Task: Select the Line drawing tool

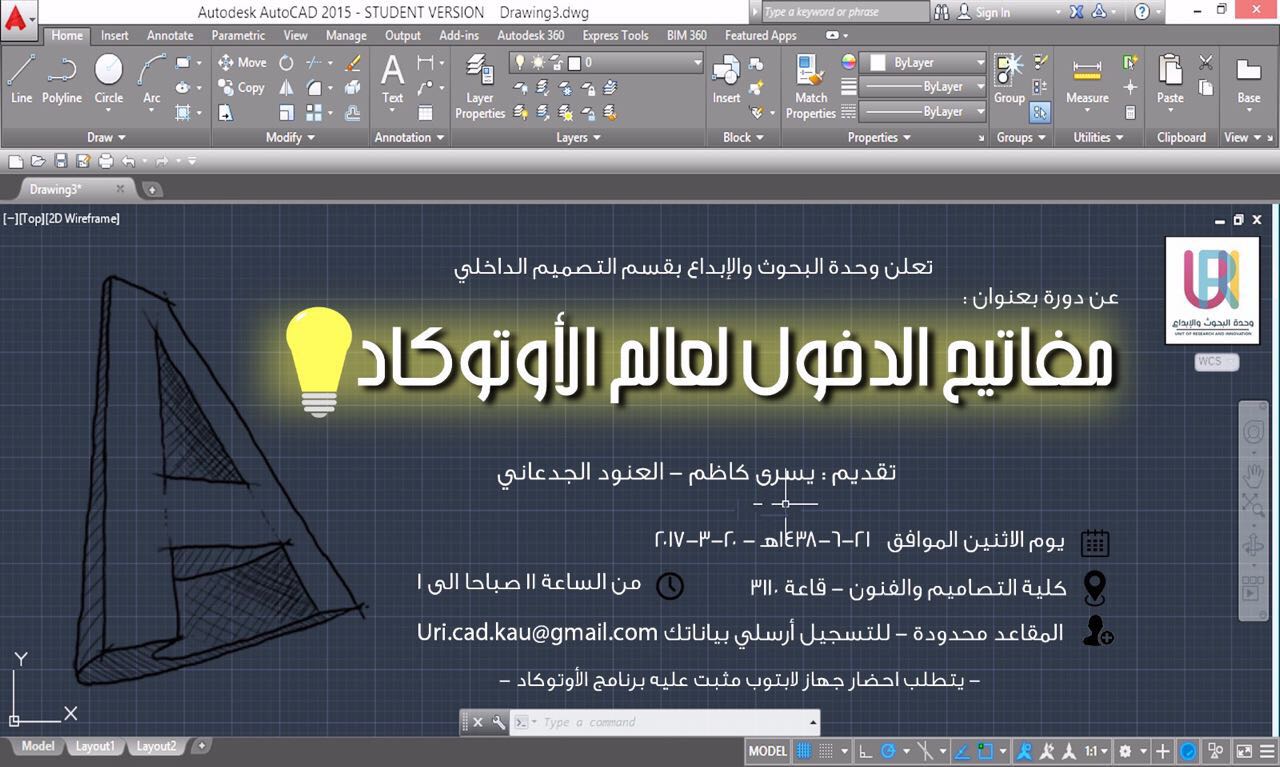Action: pos(21,79)
